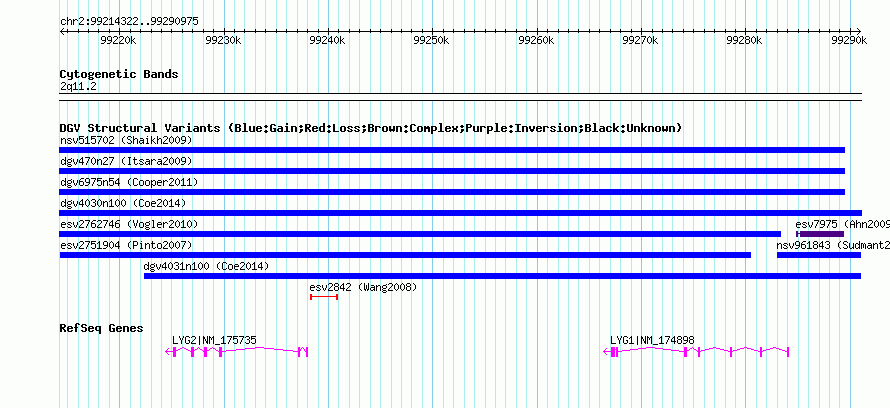Click the dgv4030n100 (Coe2014) label
Viewport: 890px width, 408px height.
coord(123,203)
